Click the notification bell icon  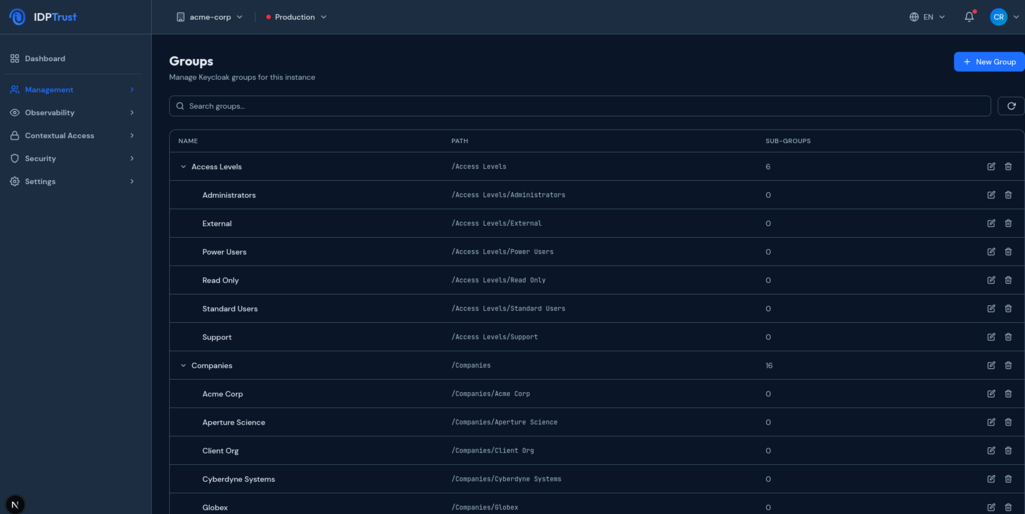click(x=969, y=17)
